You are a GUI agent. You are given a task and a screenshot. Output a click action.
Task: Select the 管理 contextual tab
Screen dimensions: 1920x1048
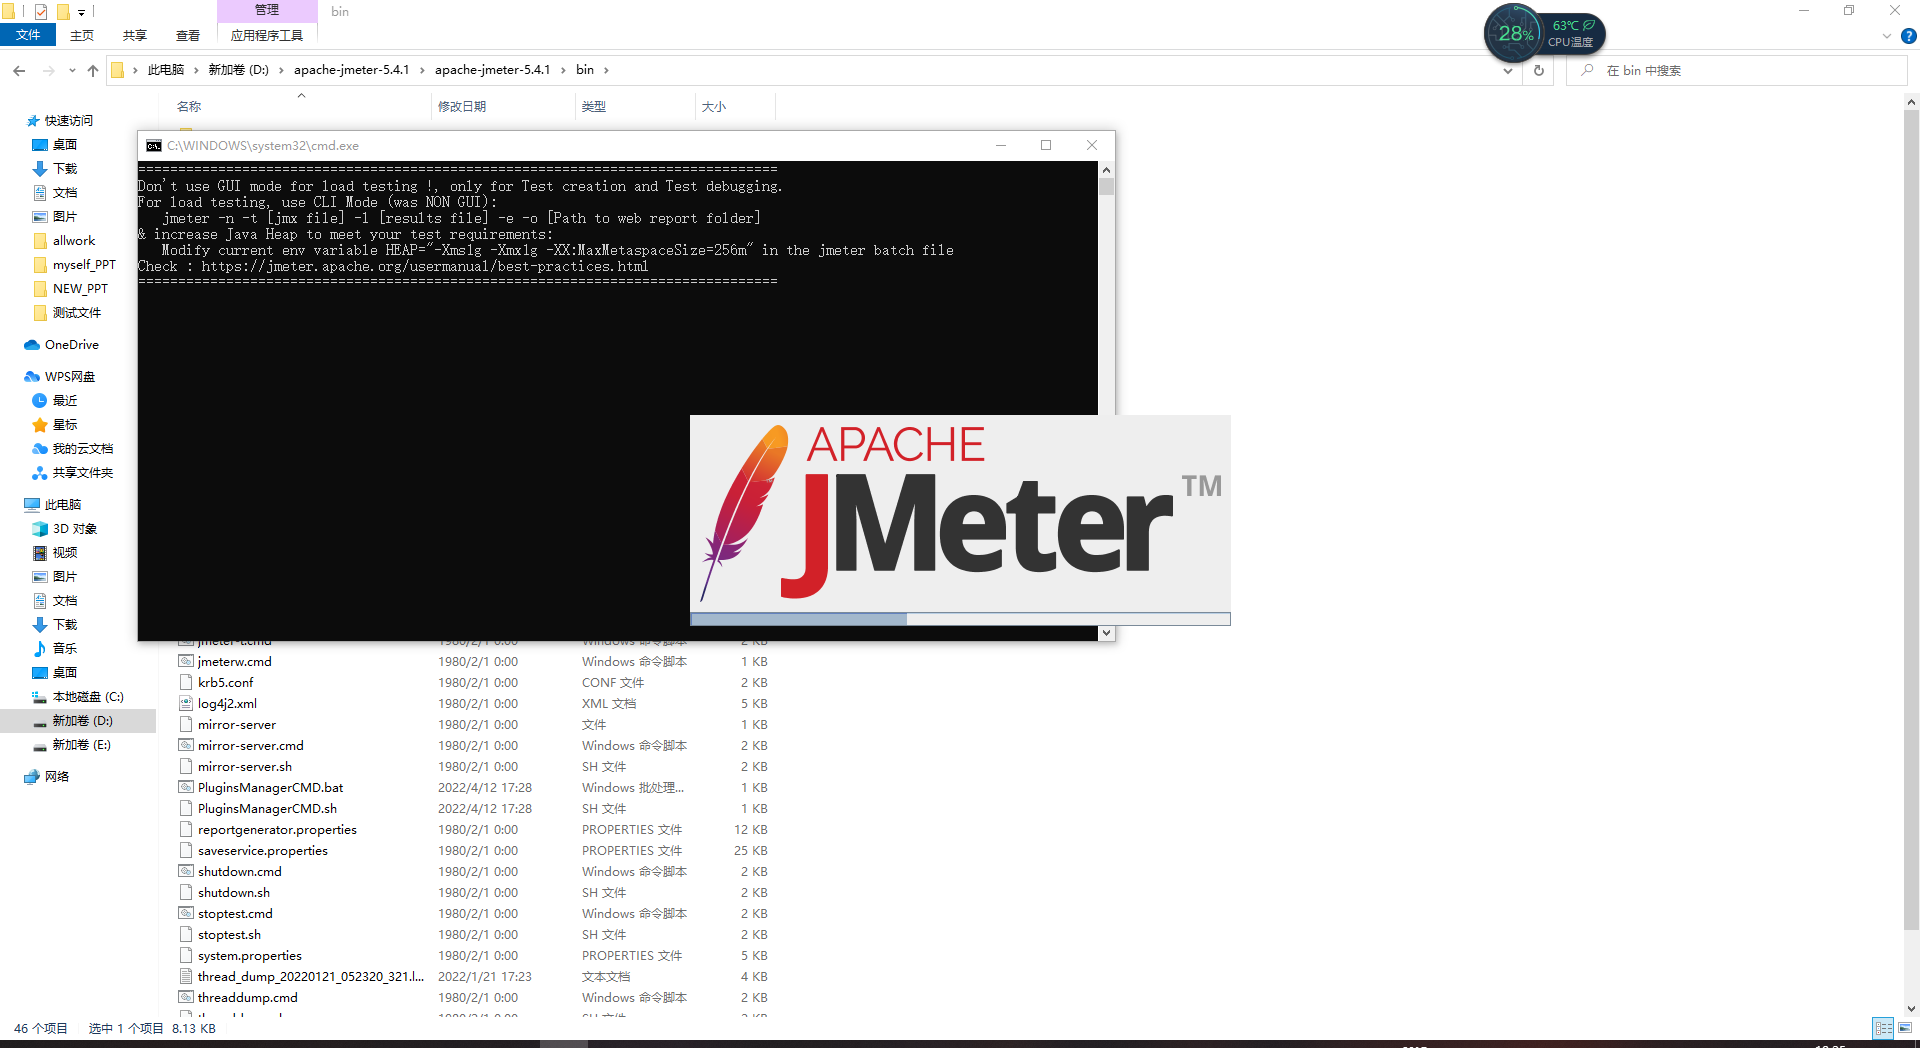(x=267, y=10)
